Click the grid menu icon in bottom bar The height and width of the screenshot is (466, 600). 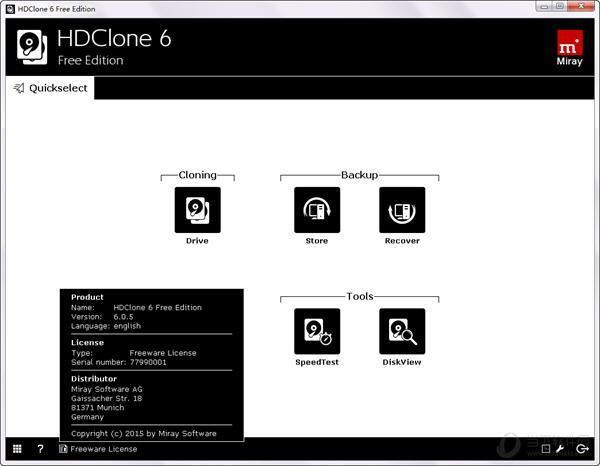tap(16, 449)
